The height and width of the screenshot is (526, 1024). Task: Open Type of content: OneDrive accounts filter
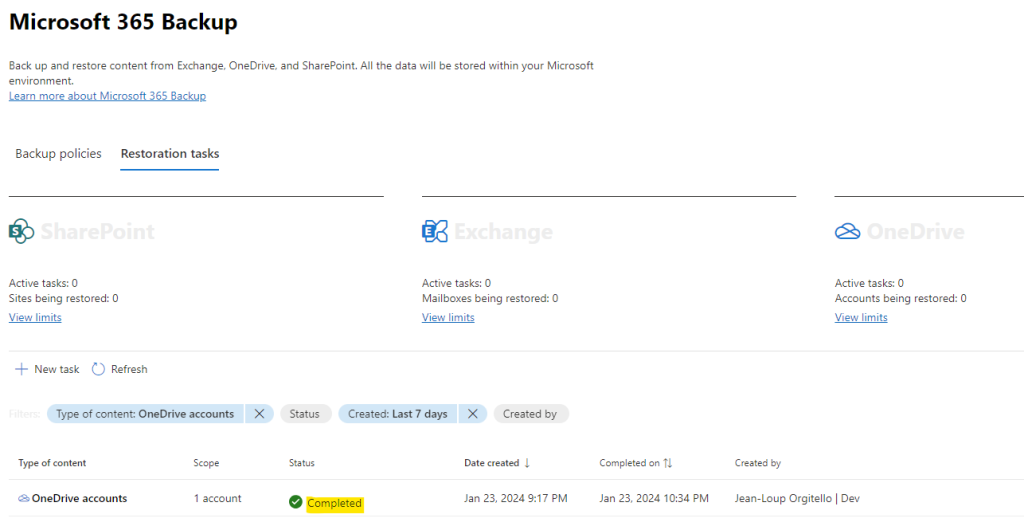(x=145, y=414)
